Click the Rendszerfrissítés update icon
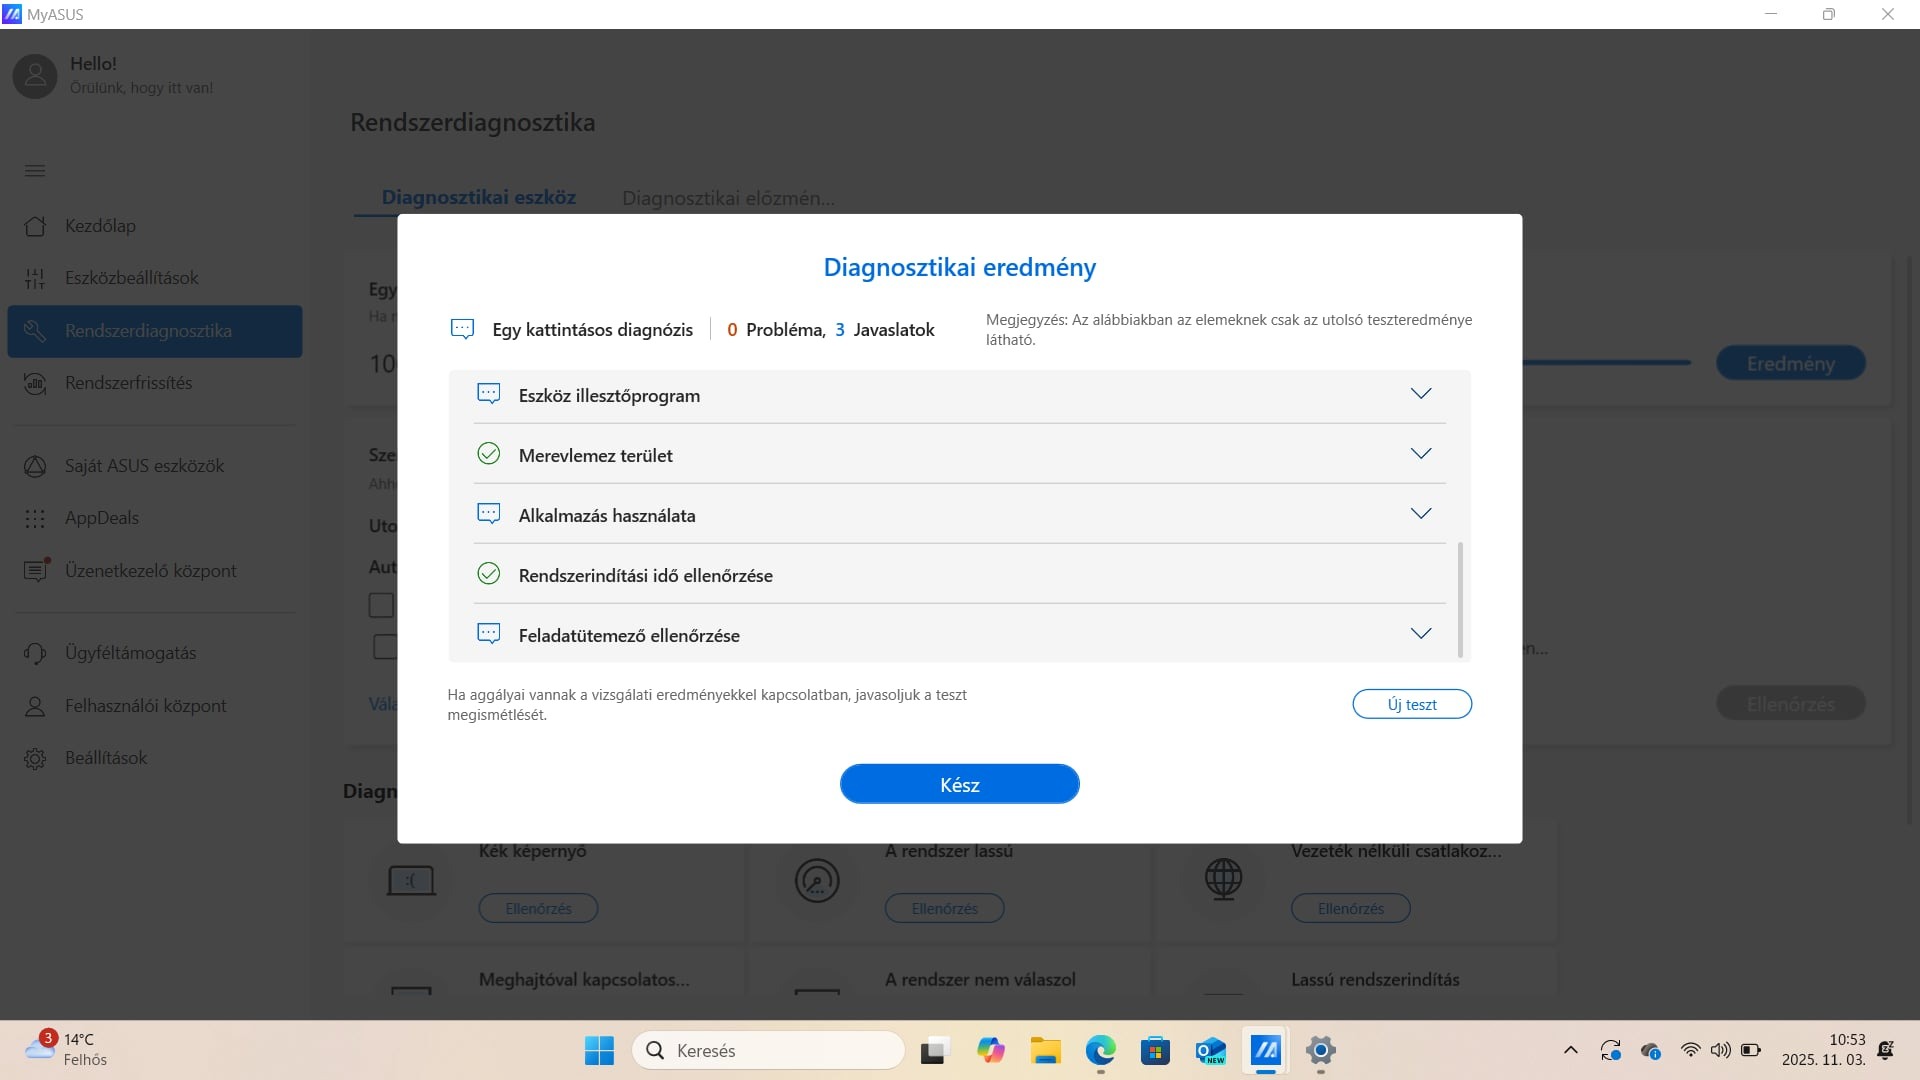1920x1080 pixels. click(35, 383)
